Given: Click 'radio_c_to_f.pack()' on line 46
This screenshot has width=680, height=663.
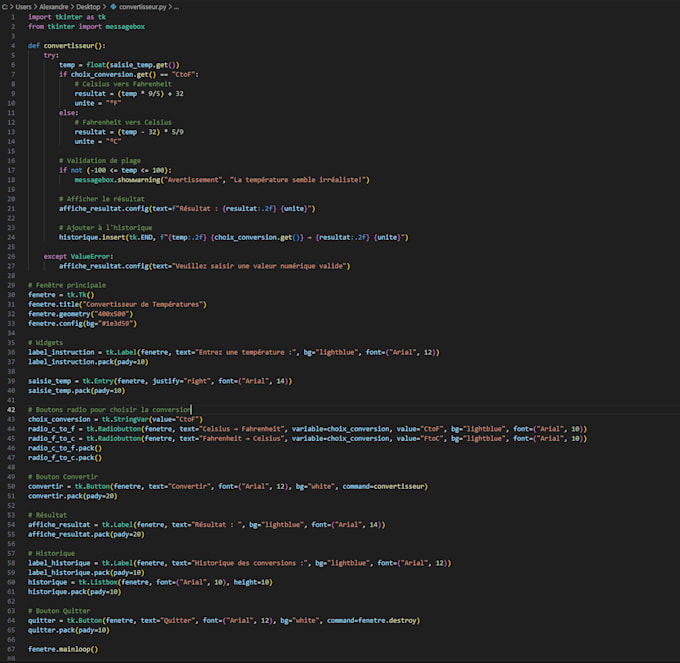Looking at the screenshot, I should (x=65, y=448).
